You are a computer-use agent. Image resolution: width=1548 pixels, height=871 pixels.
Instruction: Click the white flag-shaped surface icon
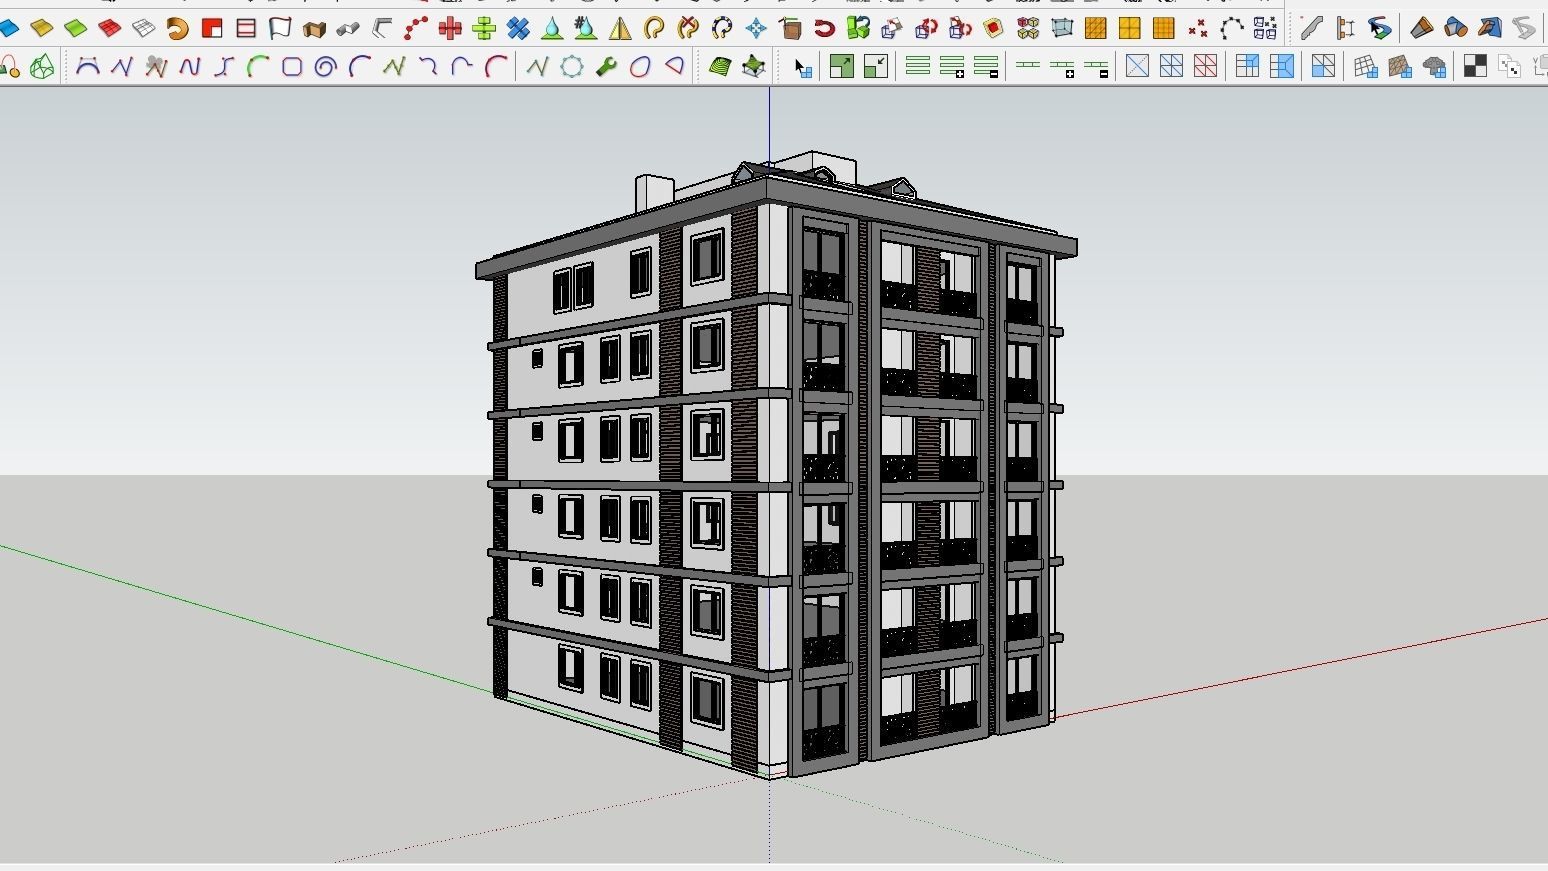click(x=279, y=28)
